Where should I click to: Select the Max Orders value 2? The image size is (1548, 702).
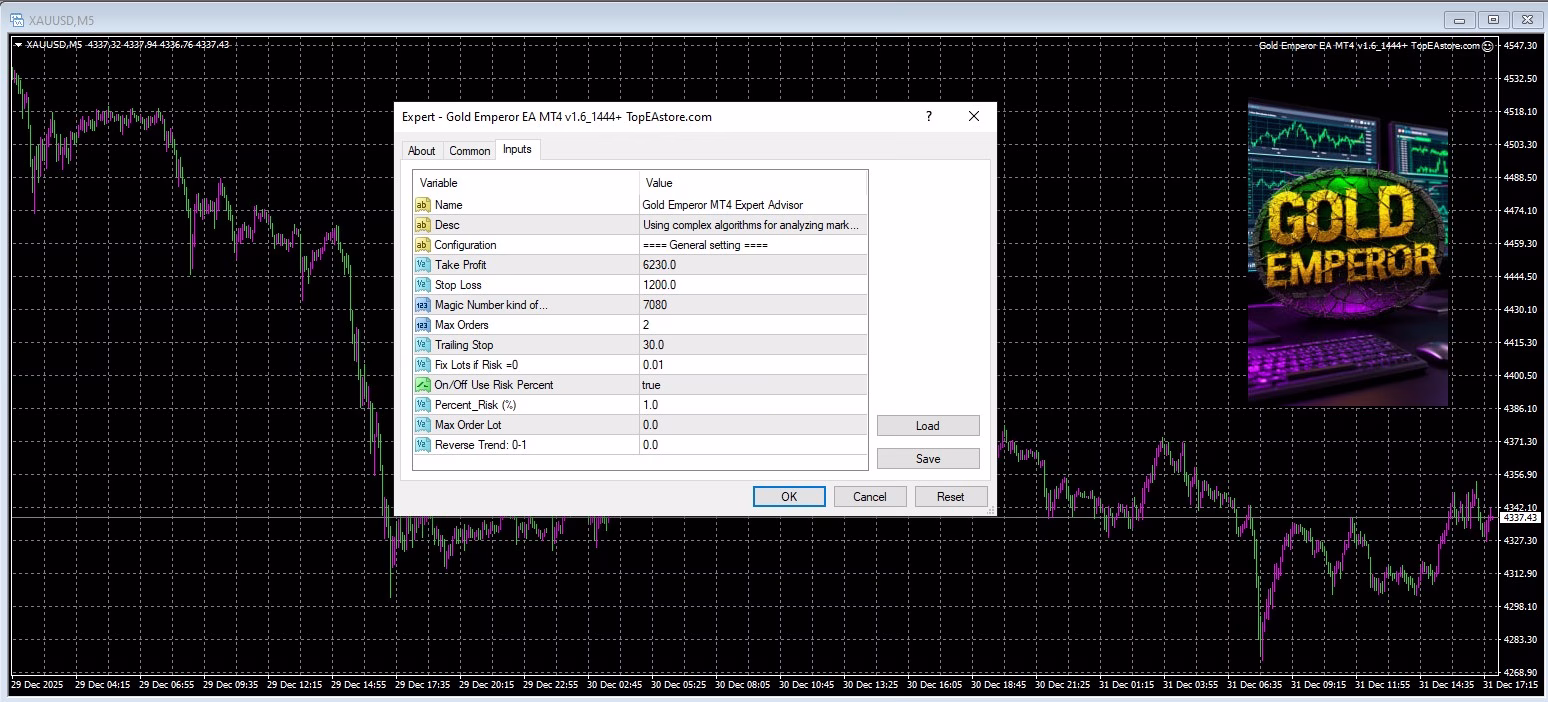pyautogui.click(x=753, y=325)
